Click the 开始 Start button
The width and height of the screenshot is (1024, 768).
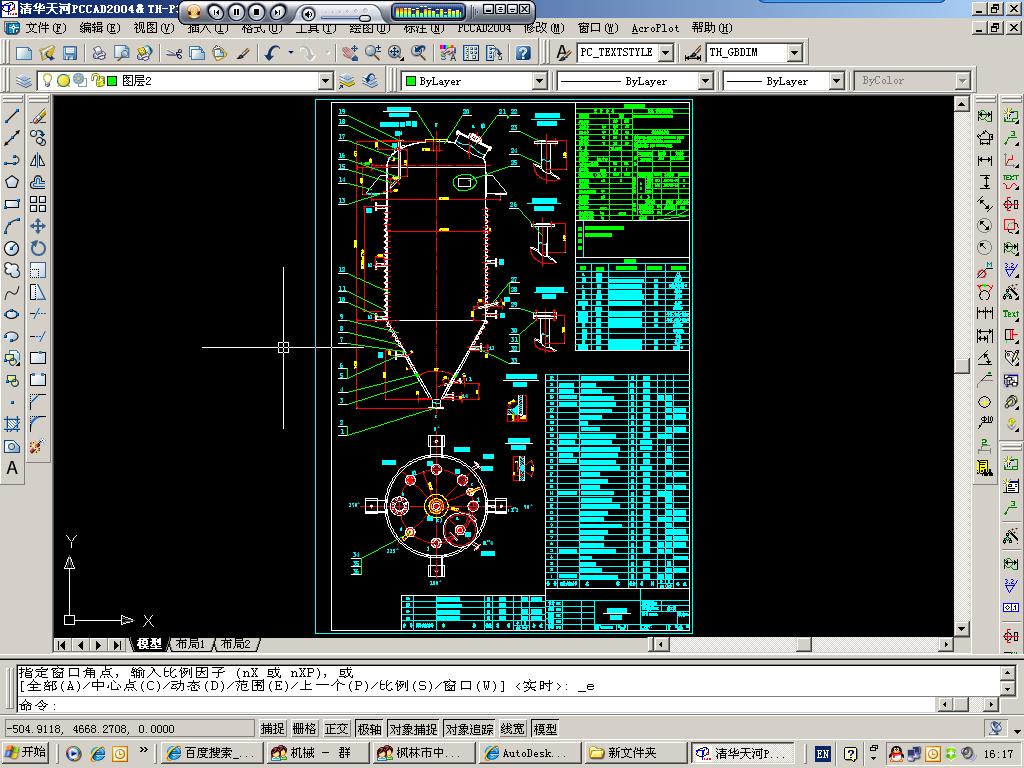[27, 753]
